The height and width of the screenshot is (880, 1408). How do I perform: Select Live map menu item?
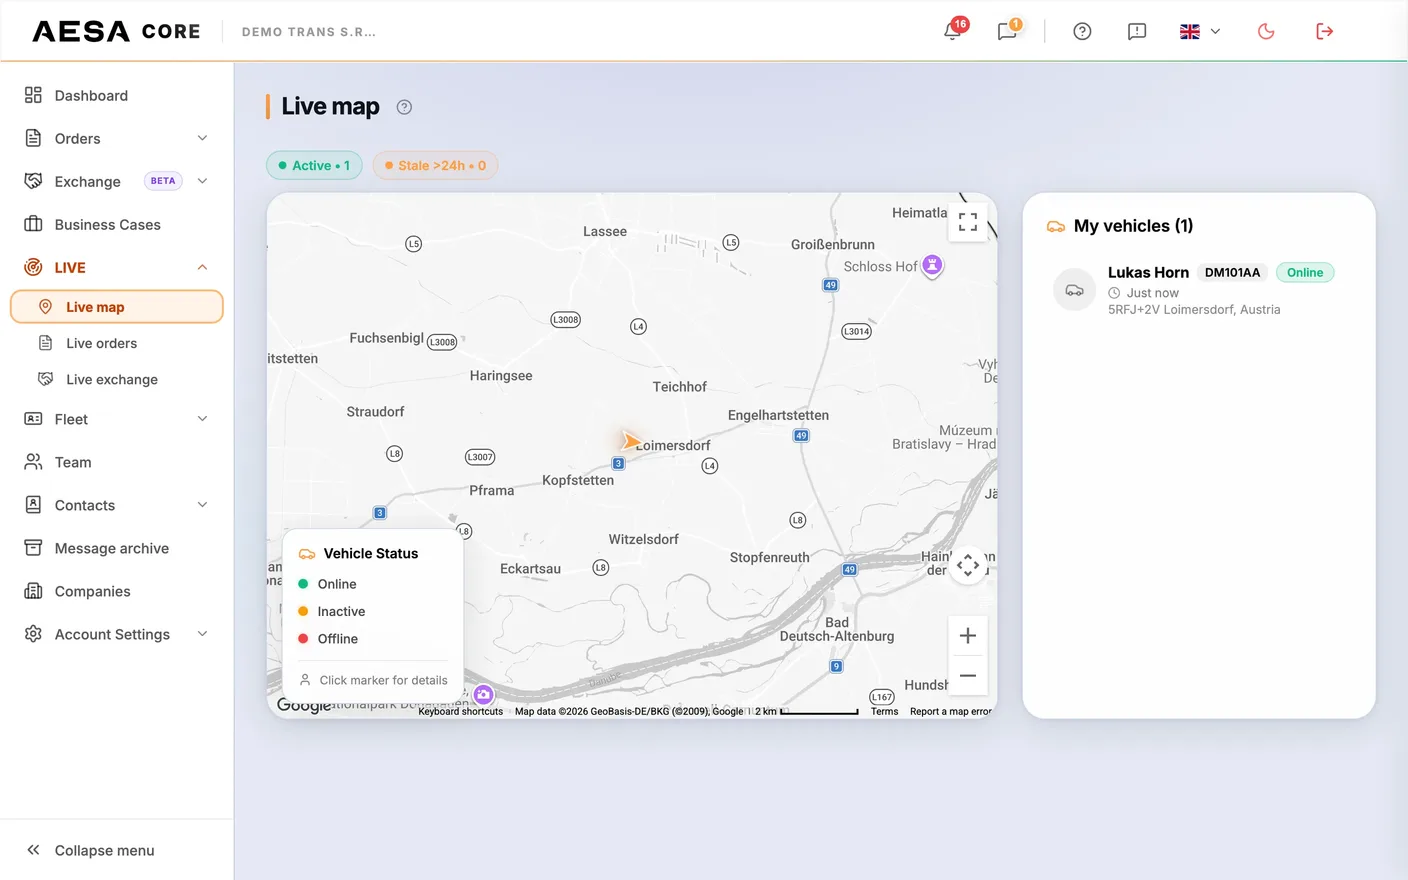[x=117, y=307]
